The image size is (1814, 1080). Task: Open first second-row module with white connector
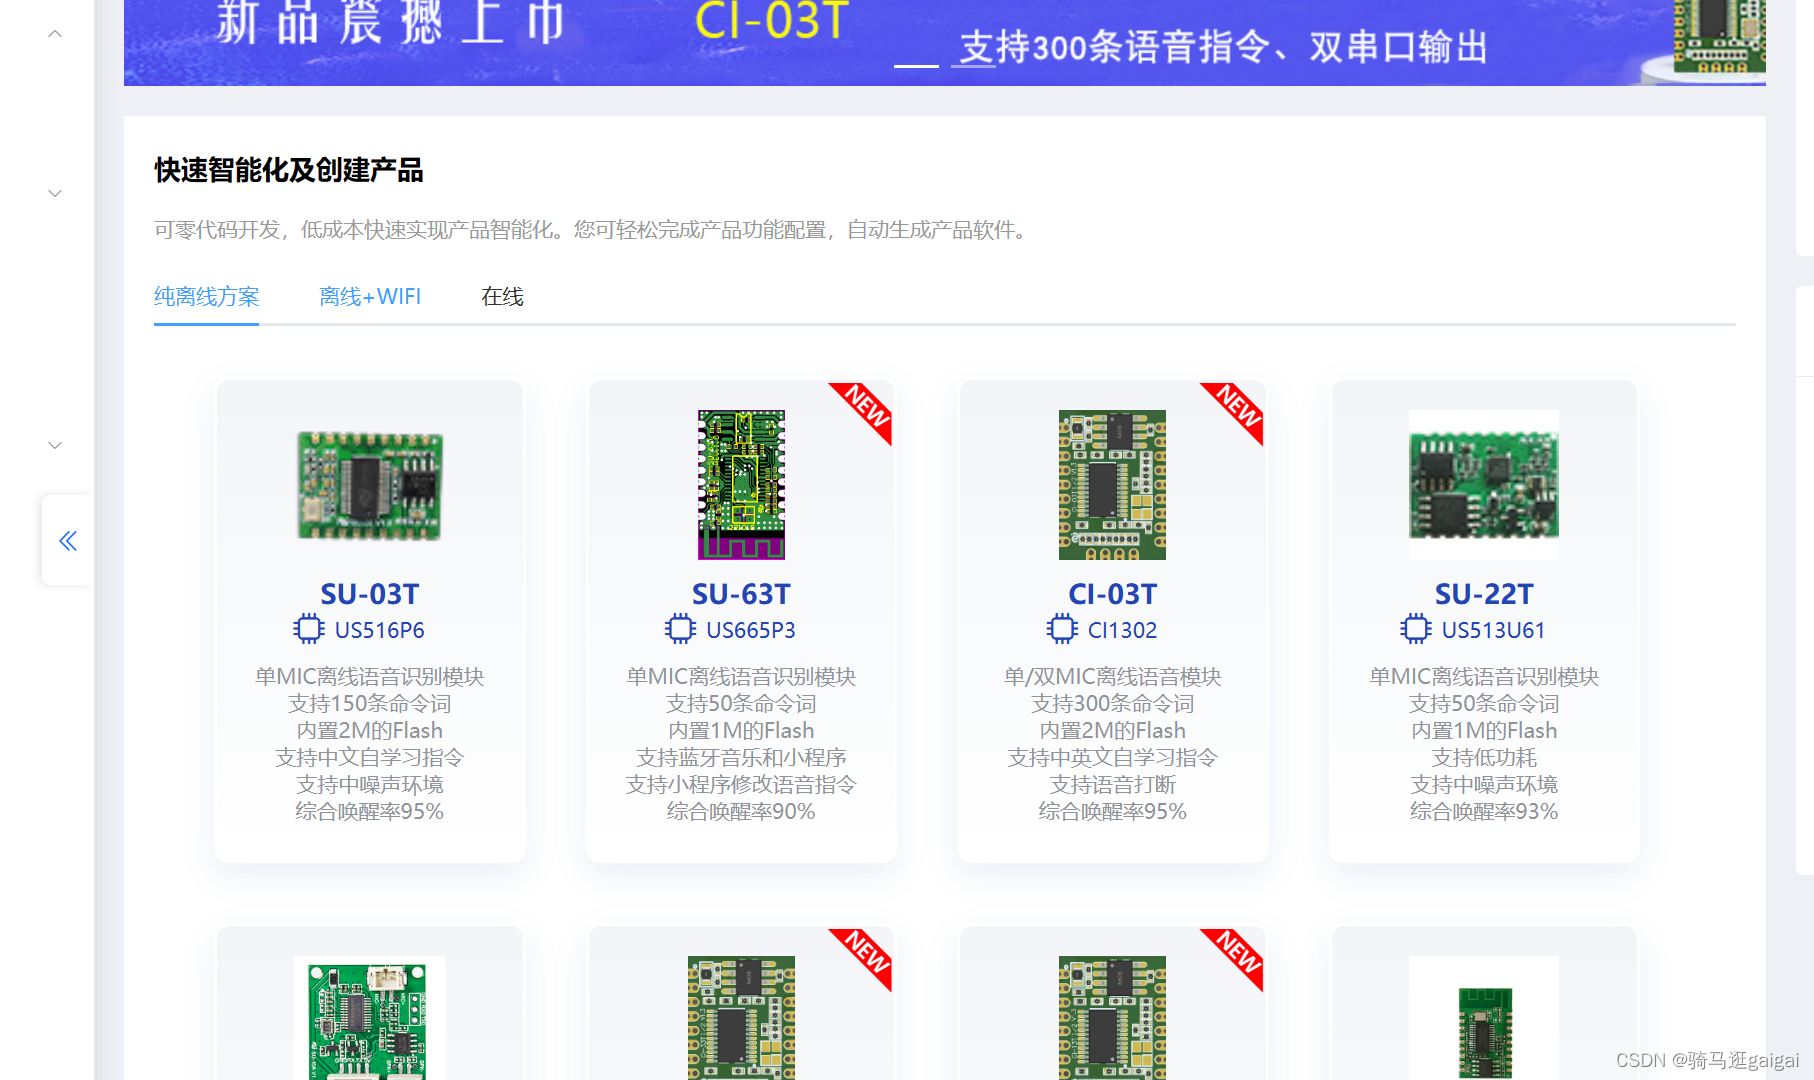tap(370, 1018)
